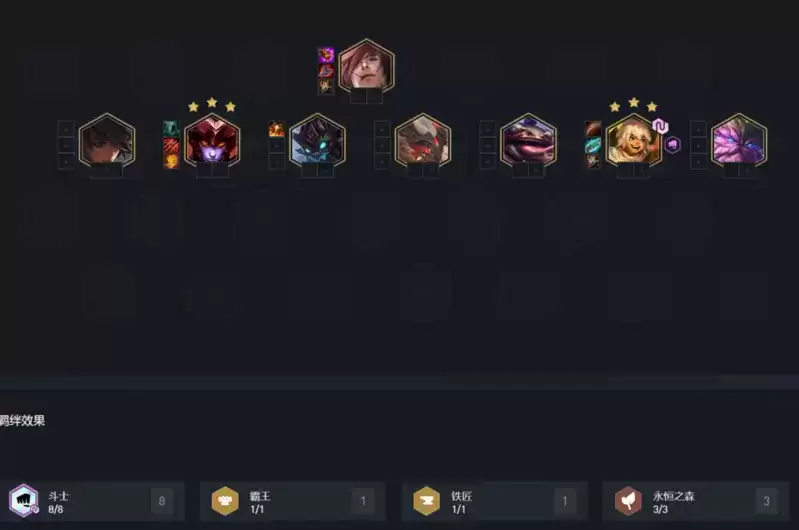Select the Ornn champion portrait
Screen dimensions: 799x530
click(423, 141)
